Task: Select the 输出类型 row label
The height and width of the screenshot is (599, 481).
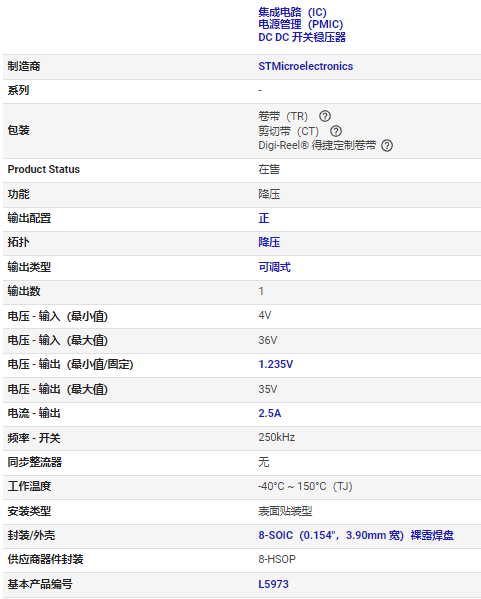Action: (x=29, y=267)
